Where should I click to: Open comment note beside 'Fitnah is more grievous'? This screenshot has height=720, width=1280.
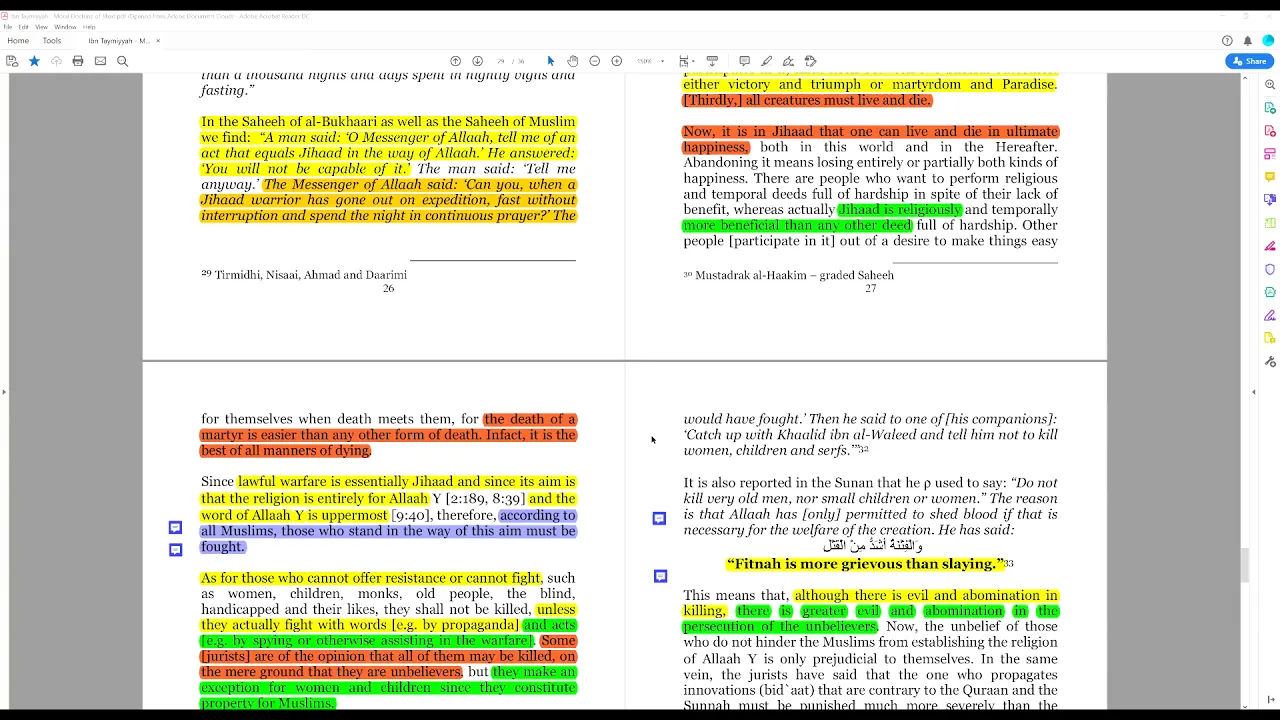(660, 576)
